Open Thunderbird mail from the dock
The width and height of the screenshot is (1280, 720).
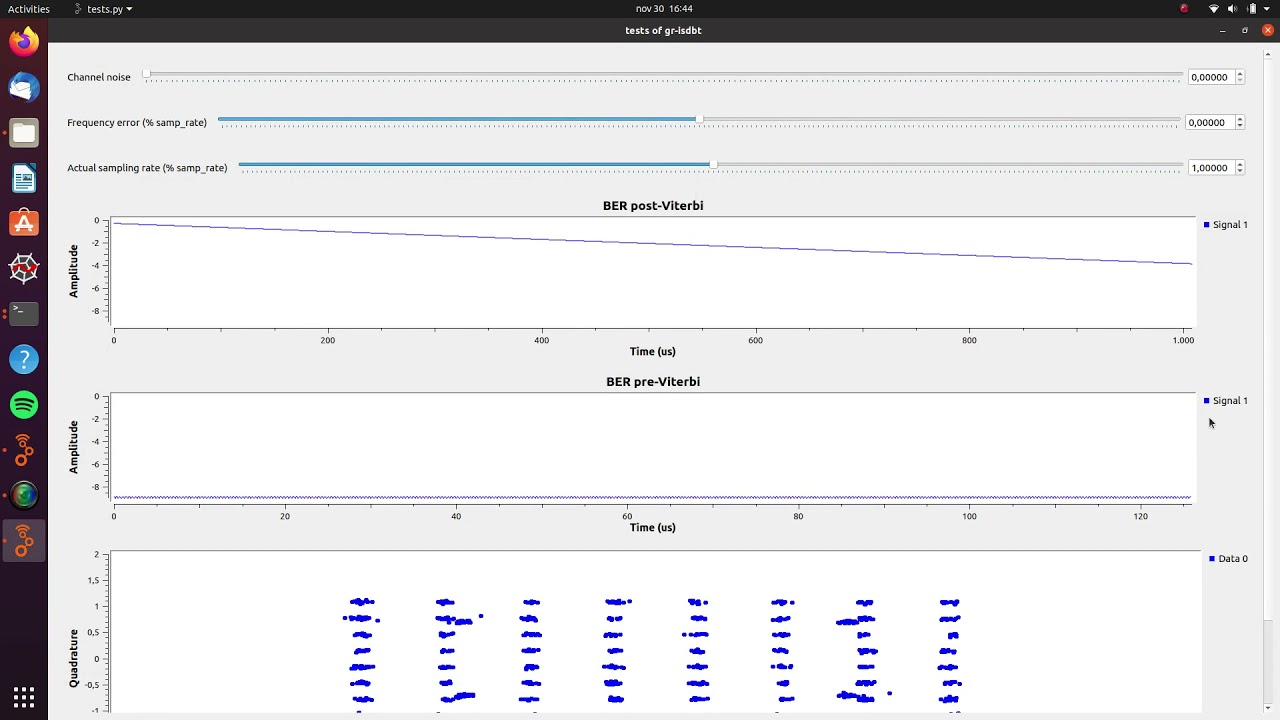(x=24, y=88)
